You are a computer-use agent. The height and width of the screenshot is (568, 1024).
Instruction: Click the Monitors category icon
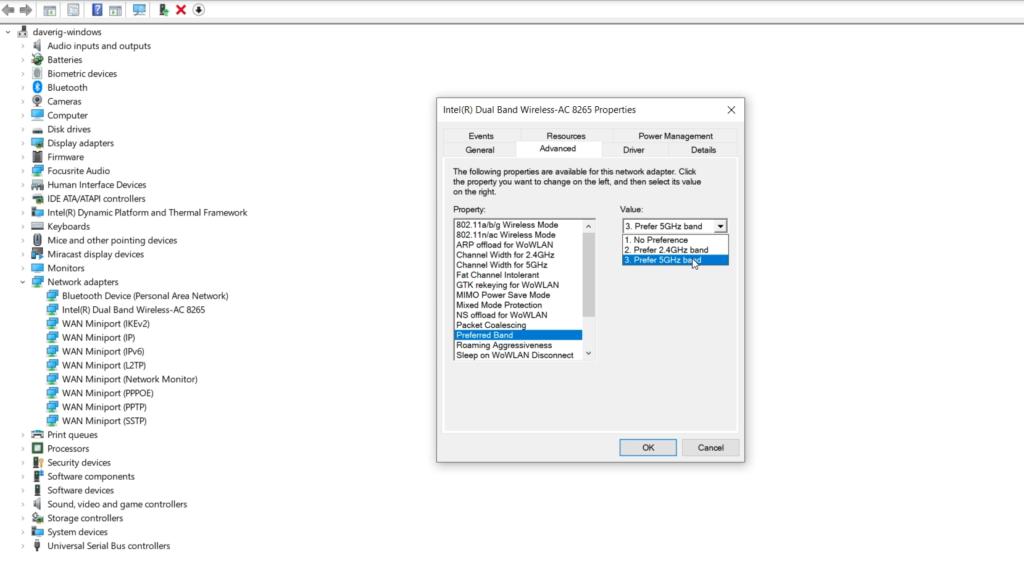37,268
